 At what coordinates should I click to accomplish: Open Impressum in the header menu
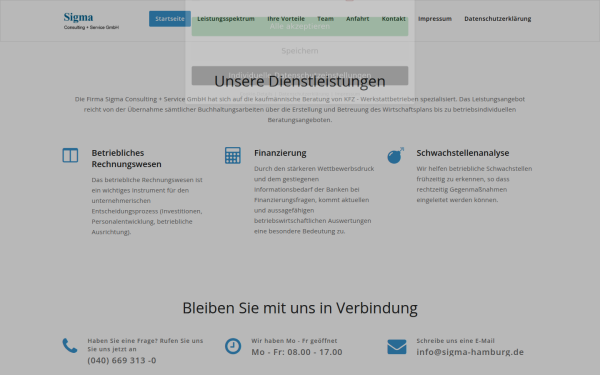coord(435,19)
